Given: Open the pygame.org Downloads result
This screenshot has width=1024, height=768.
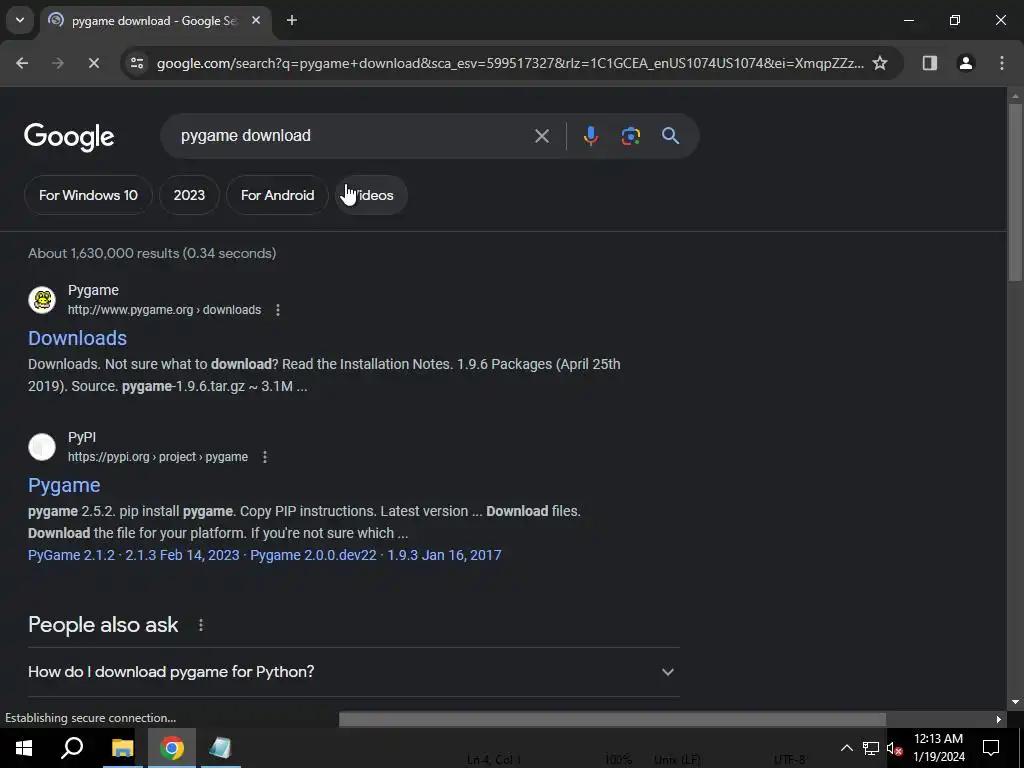Looking at the screenshot, I should [77, 338].
